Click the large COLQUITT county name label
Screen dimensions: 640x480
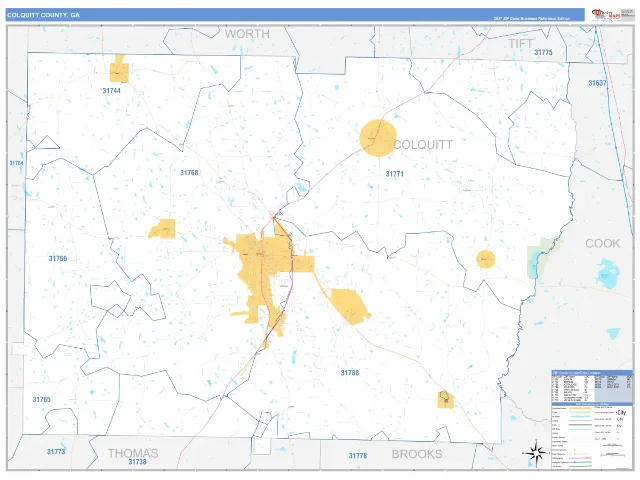[x=423, y=144]
